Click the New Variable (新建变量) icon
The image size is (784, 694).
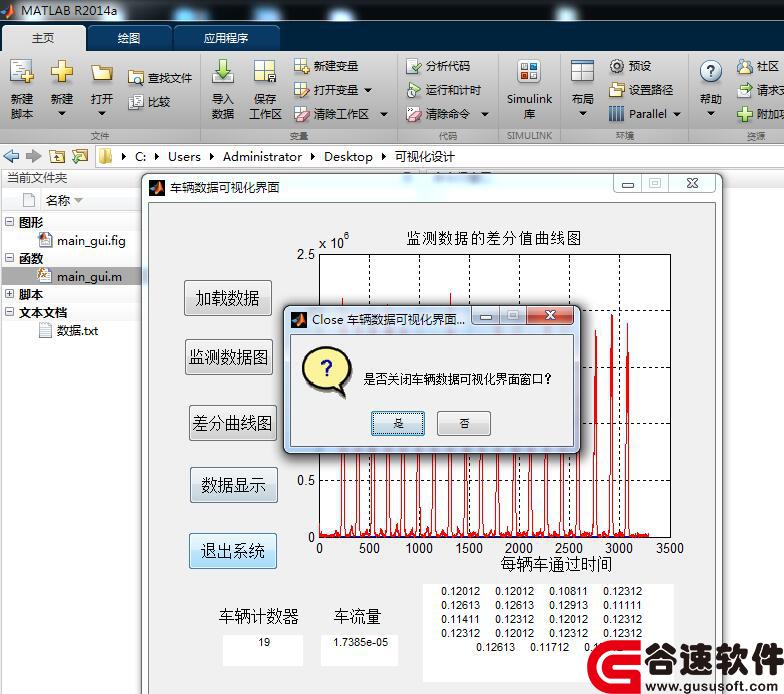tap(302, 66)
